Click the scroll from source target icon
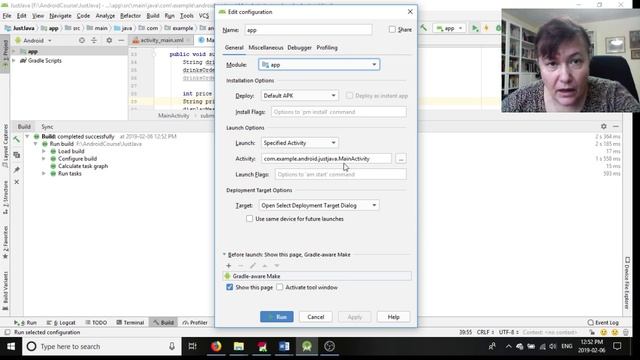 [82, 40]
